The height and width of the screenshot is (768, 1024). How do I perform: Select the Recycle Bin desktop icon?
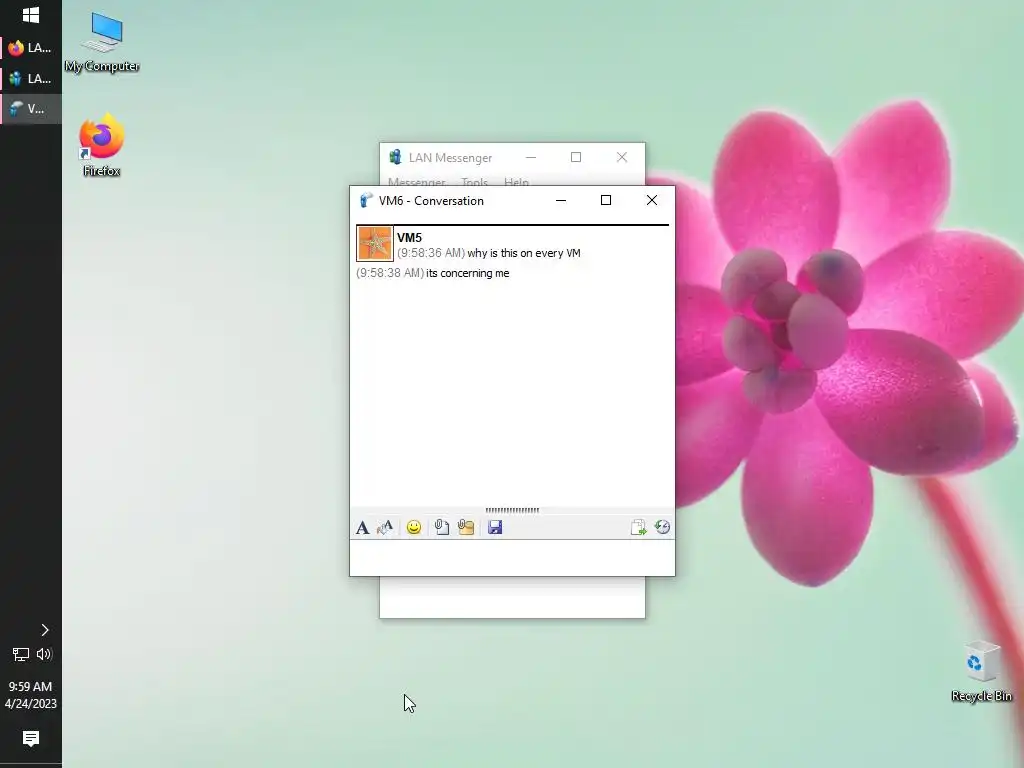981,673
